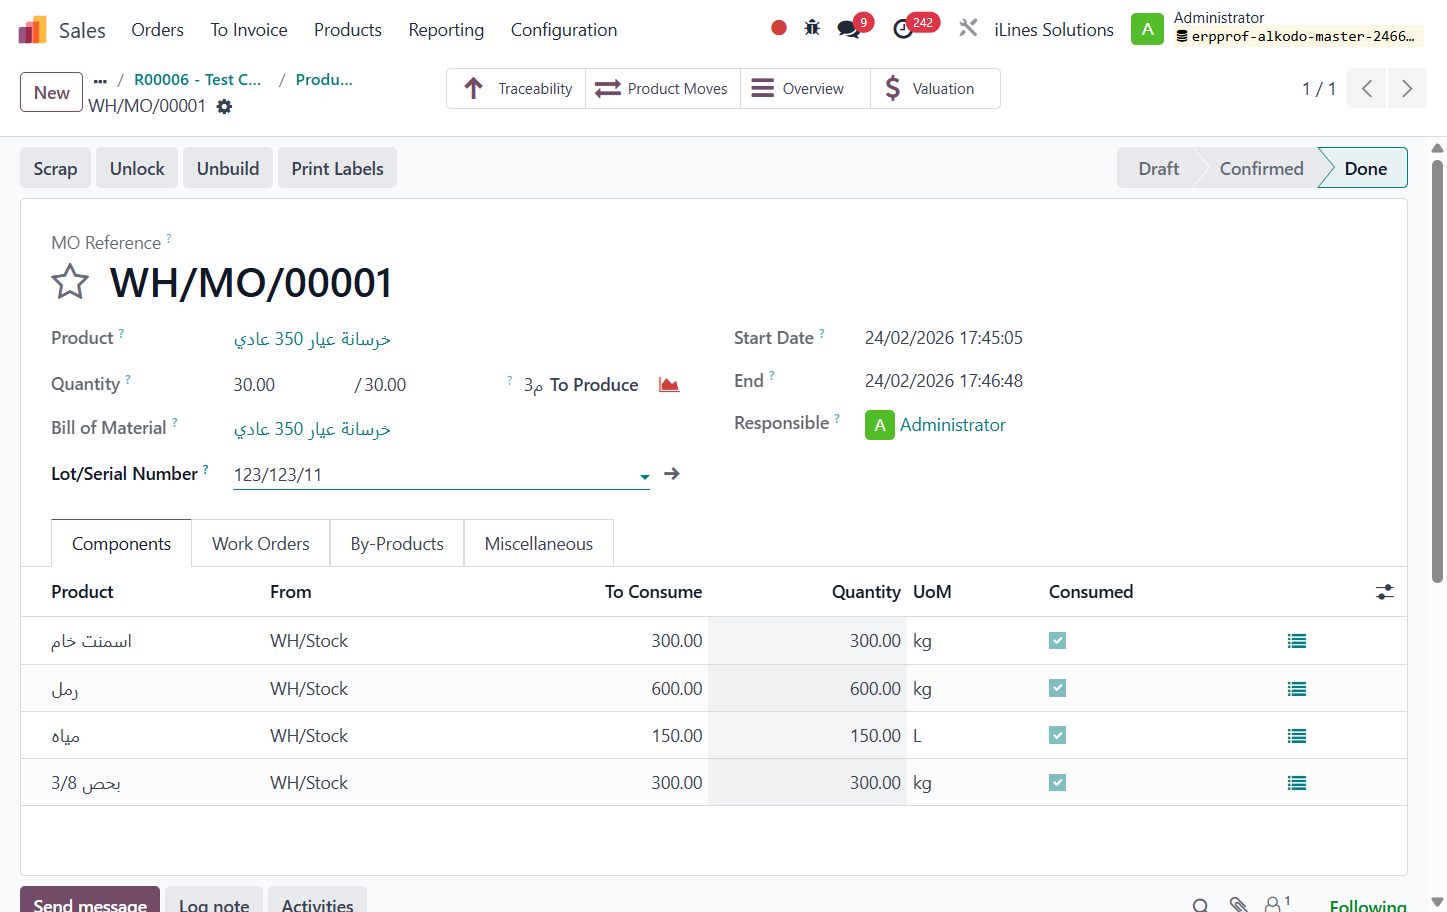This screenshot has width=1447, height=912.
Task: Toggle Consumed checkbox for مياه
Action: (1057, 735)
